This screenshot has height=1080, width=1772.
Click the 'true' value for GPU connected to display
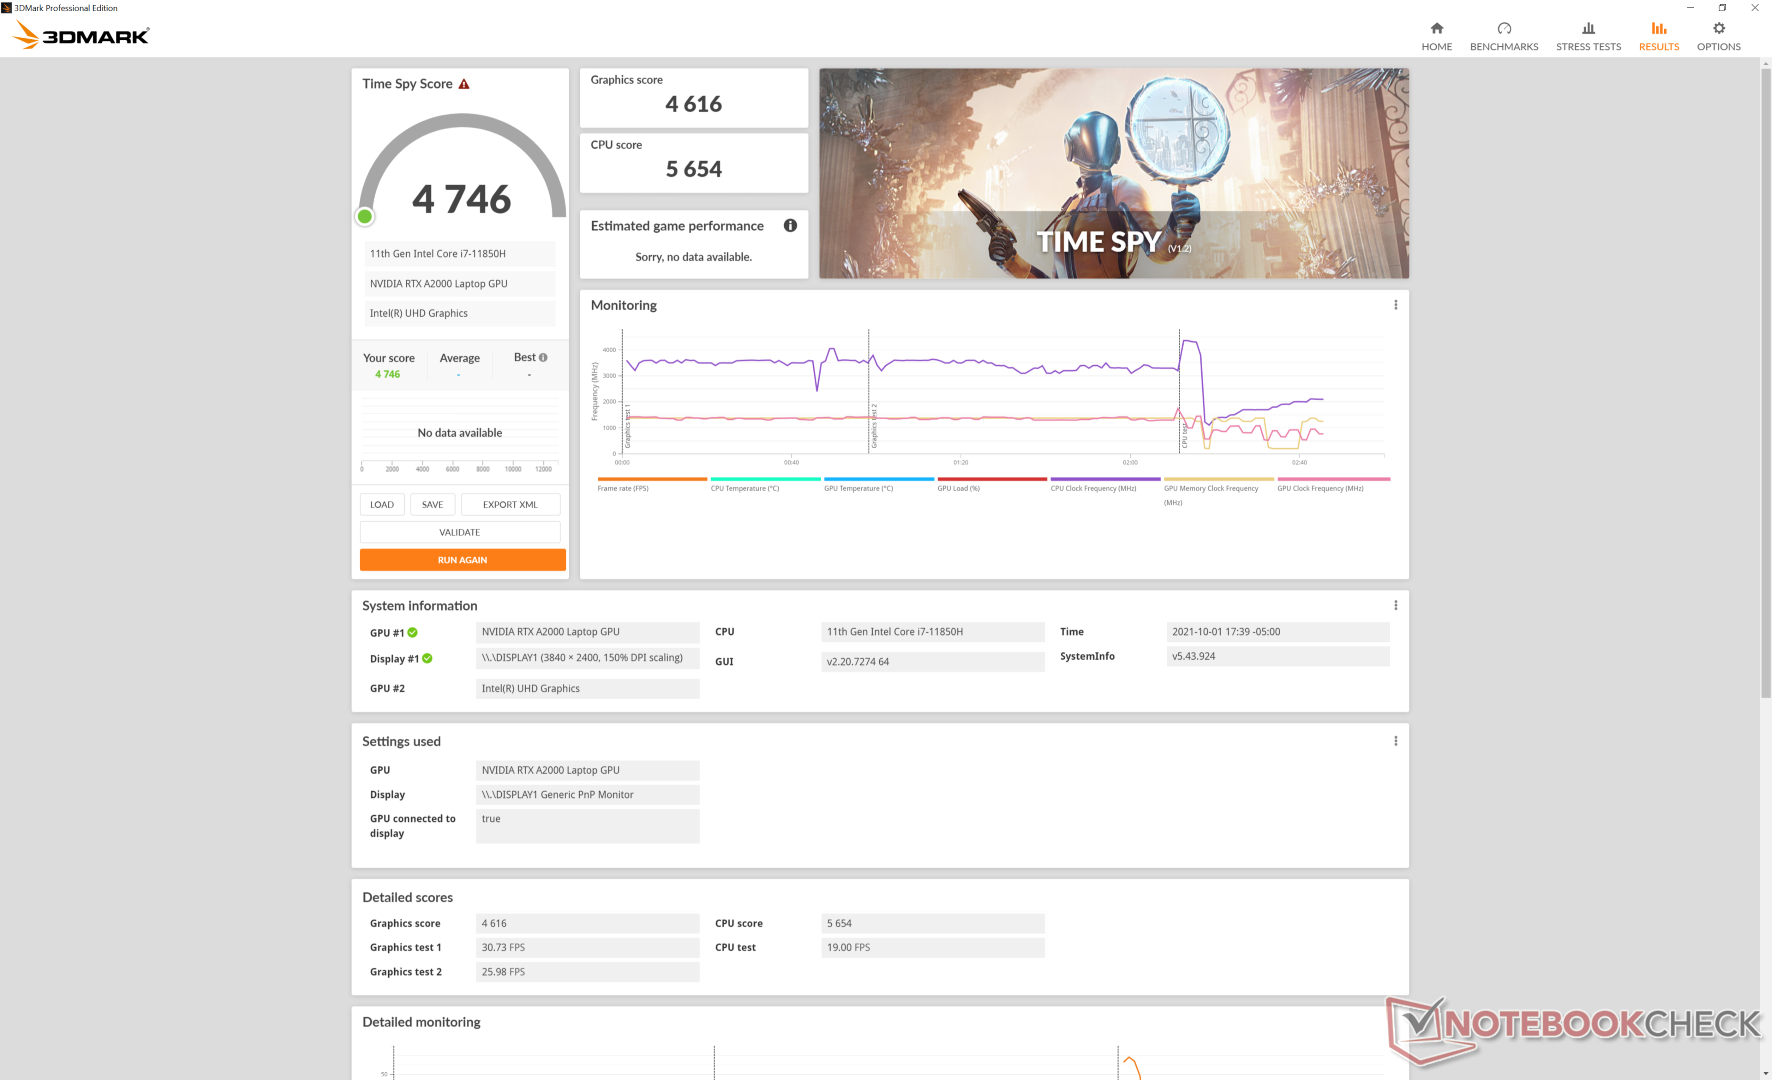[588, 826]
